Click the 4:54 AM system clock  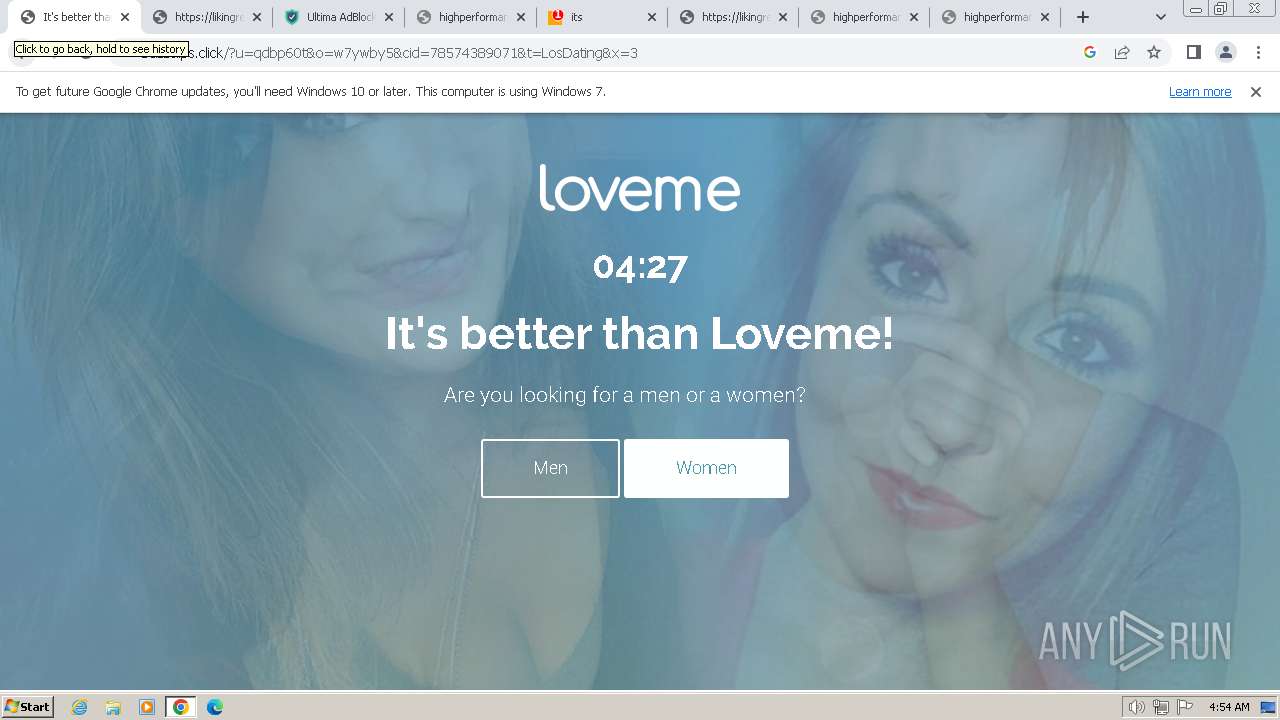coord(1229,707)
